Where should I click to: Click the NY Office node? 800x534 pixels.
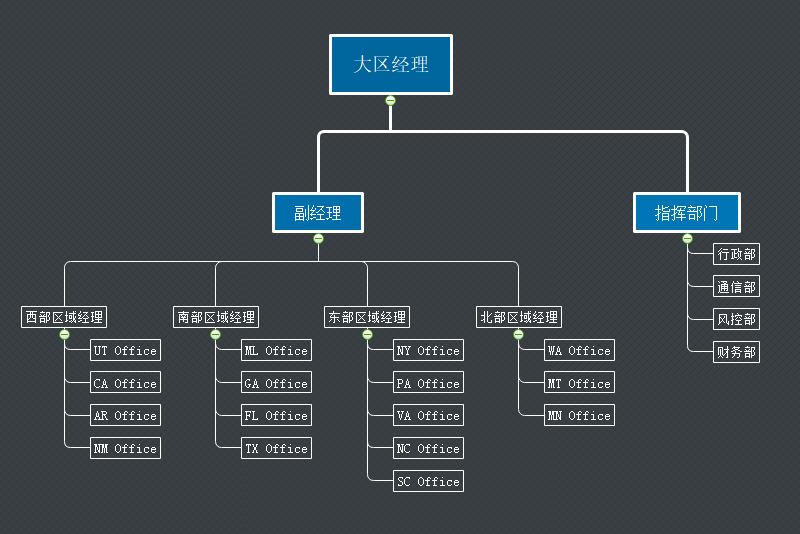pos(429,350)
